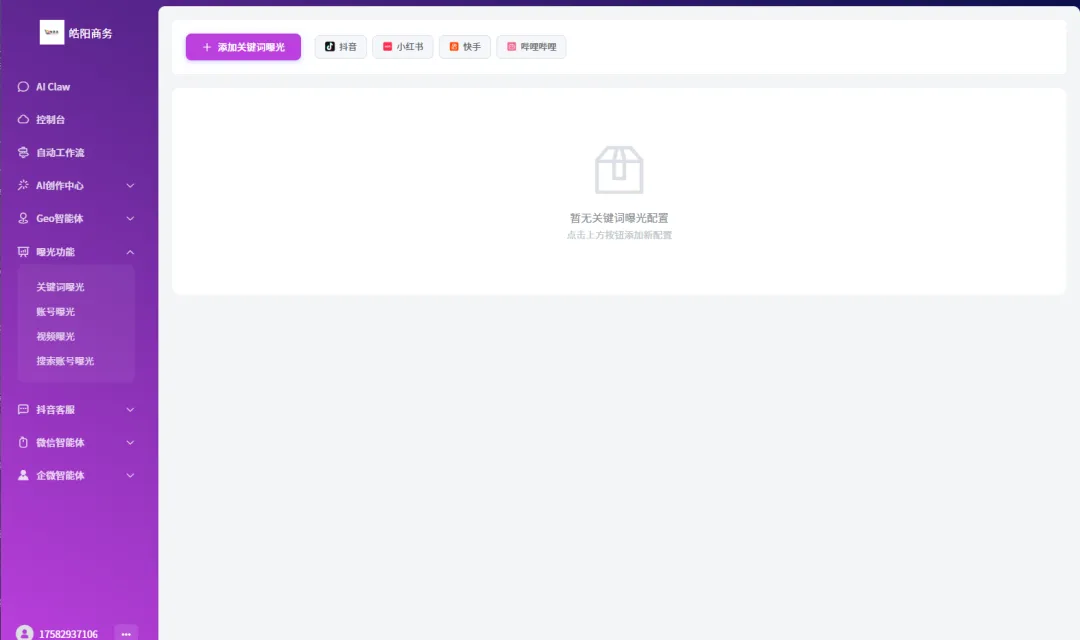Select the AI创作中心 creation center icon
This screenshot has width=1080, height=640.
tap(22, 185)
